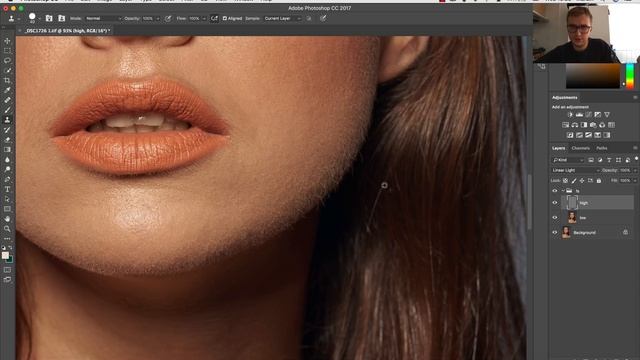The width and height of the screenshot is (640, 360).
Task: Select the Healing Brush tool
Action: pos(7,100)
